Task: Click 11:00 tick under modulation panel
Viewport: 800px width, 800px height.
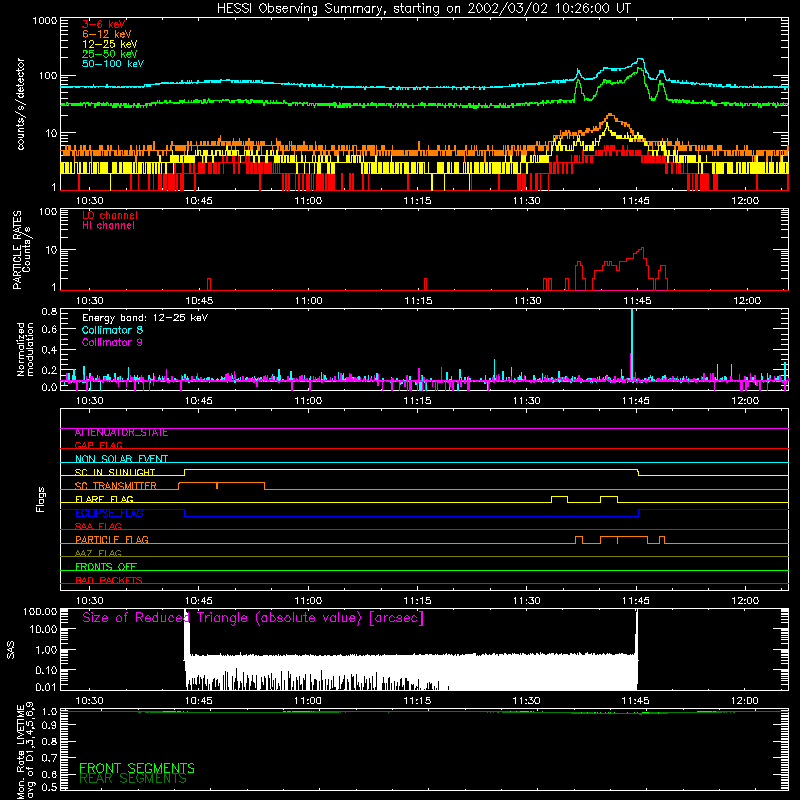Action: (x=308, y=401)
